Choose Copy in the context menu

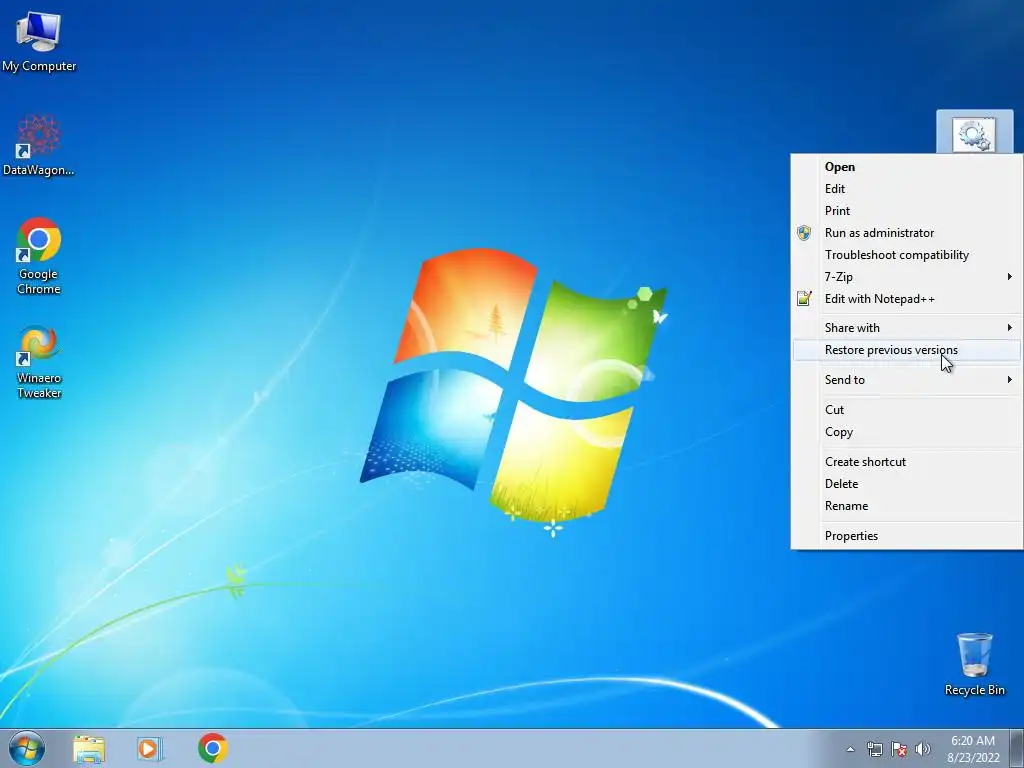(x=907, y=432)
